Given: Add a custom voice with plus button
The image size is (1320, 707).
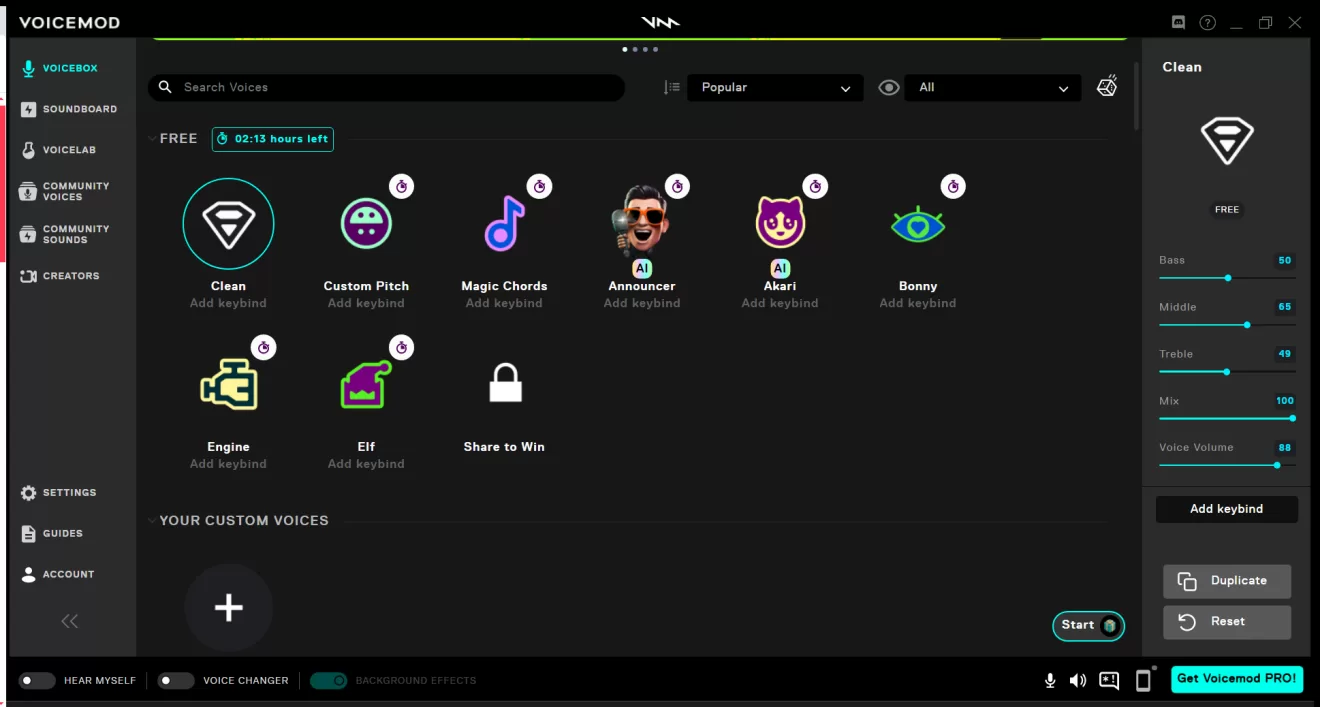Looking at the screenshot, I should pos(229,608).
